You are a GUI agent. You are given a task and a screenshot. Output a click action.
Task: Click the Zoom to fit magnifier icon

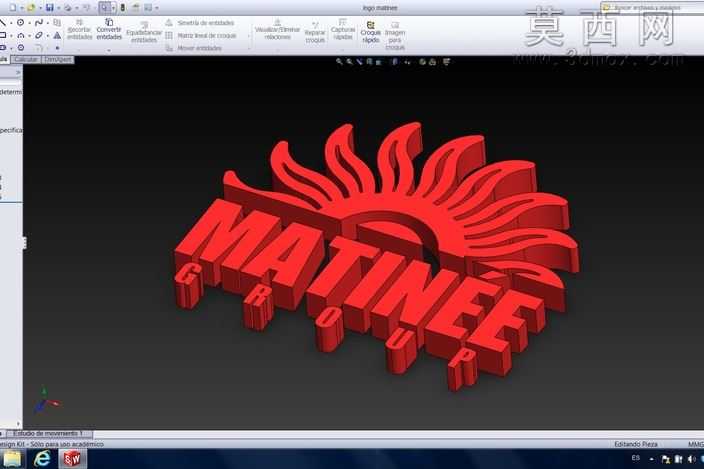339,62
